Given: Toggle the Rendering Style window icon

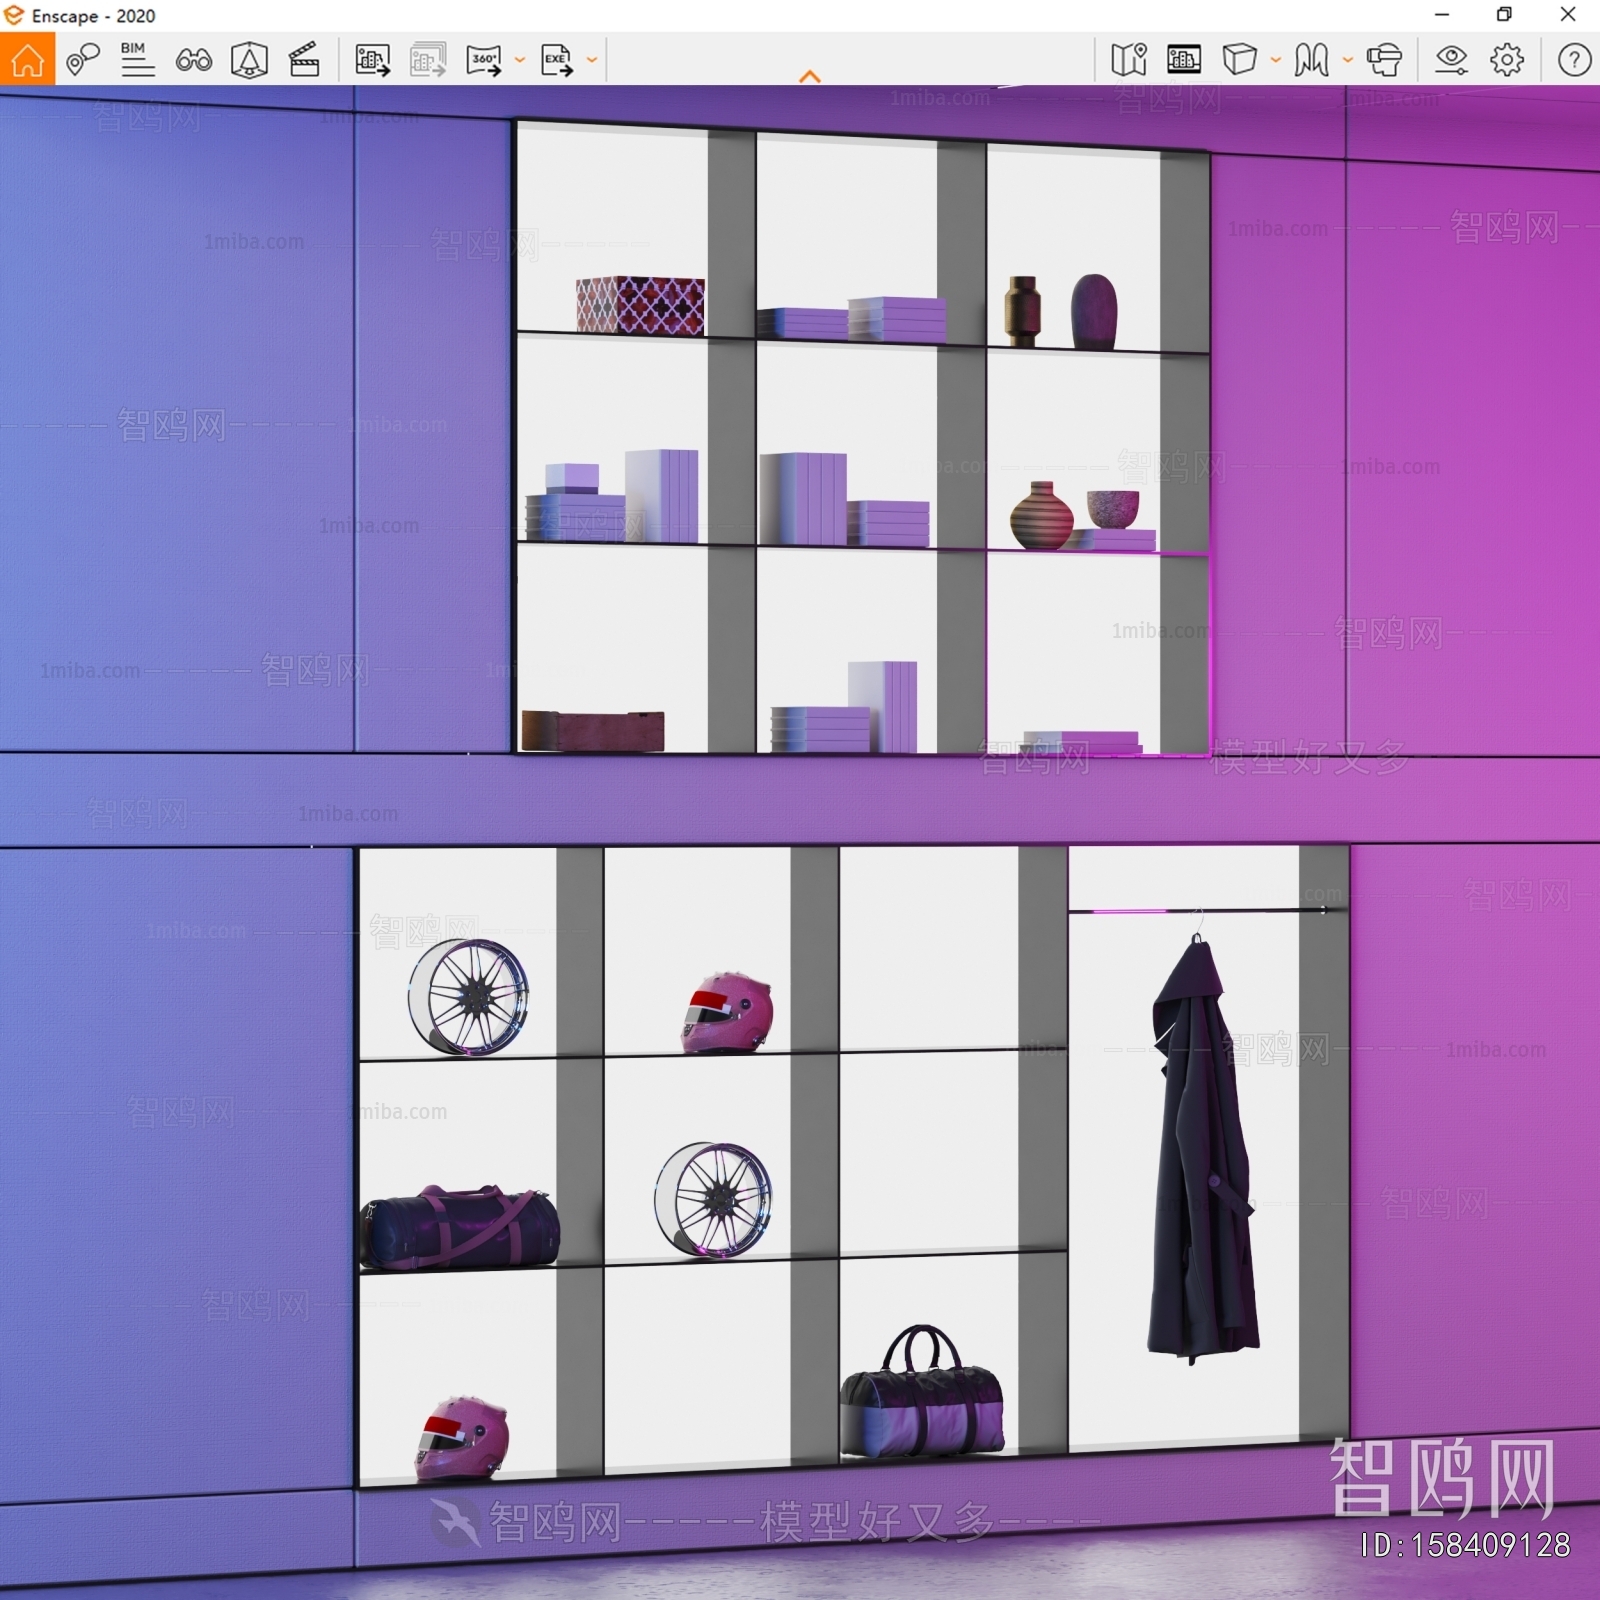Looking at the screenshot, I should point(1184,60).
